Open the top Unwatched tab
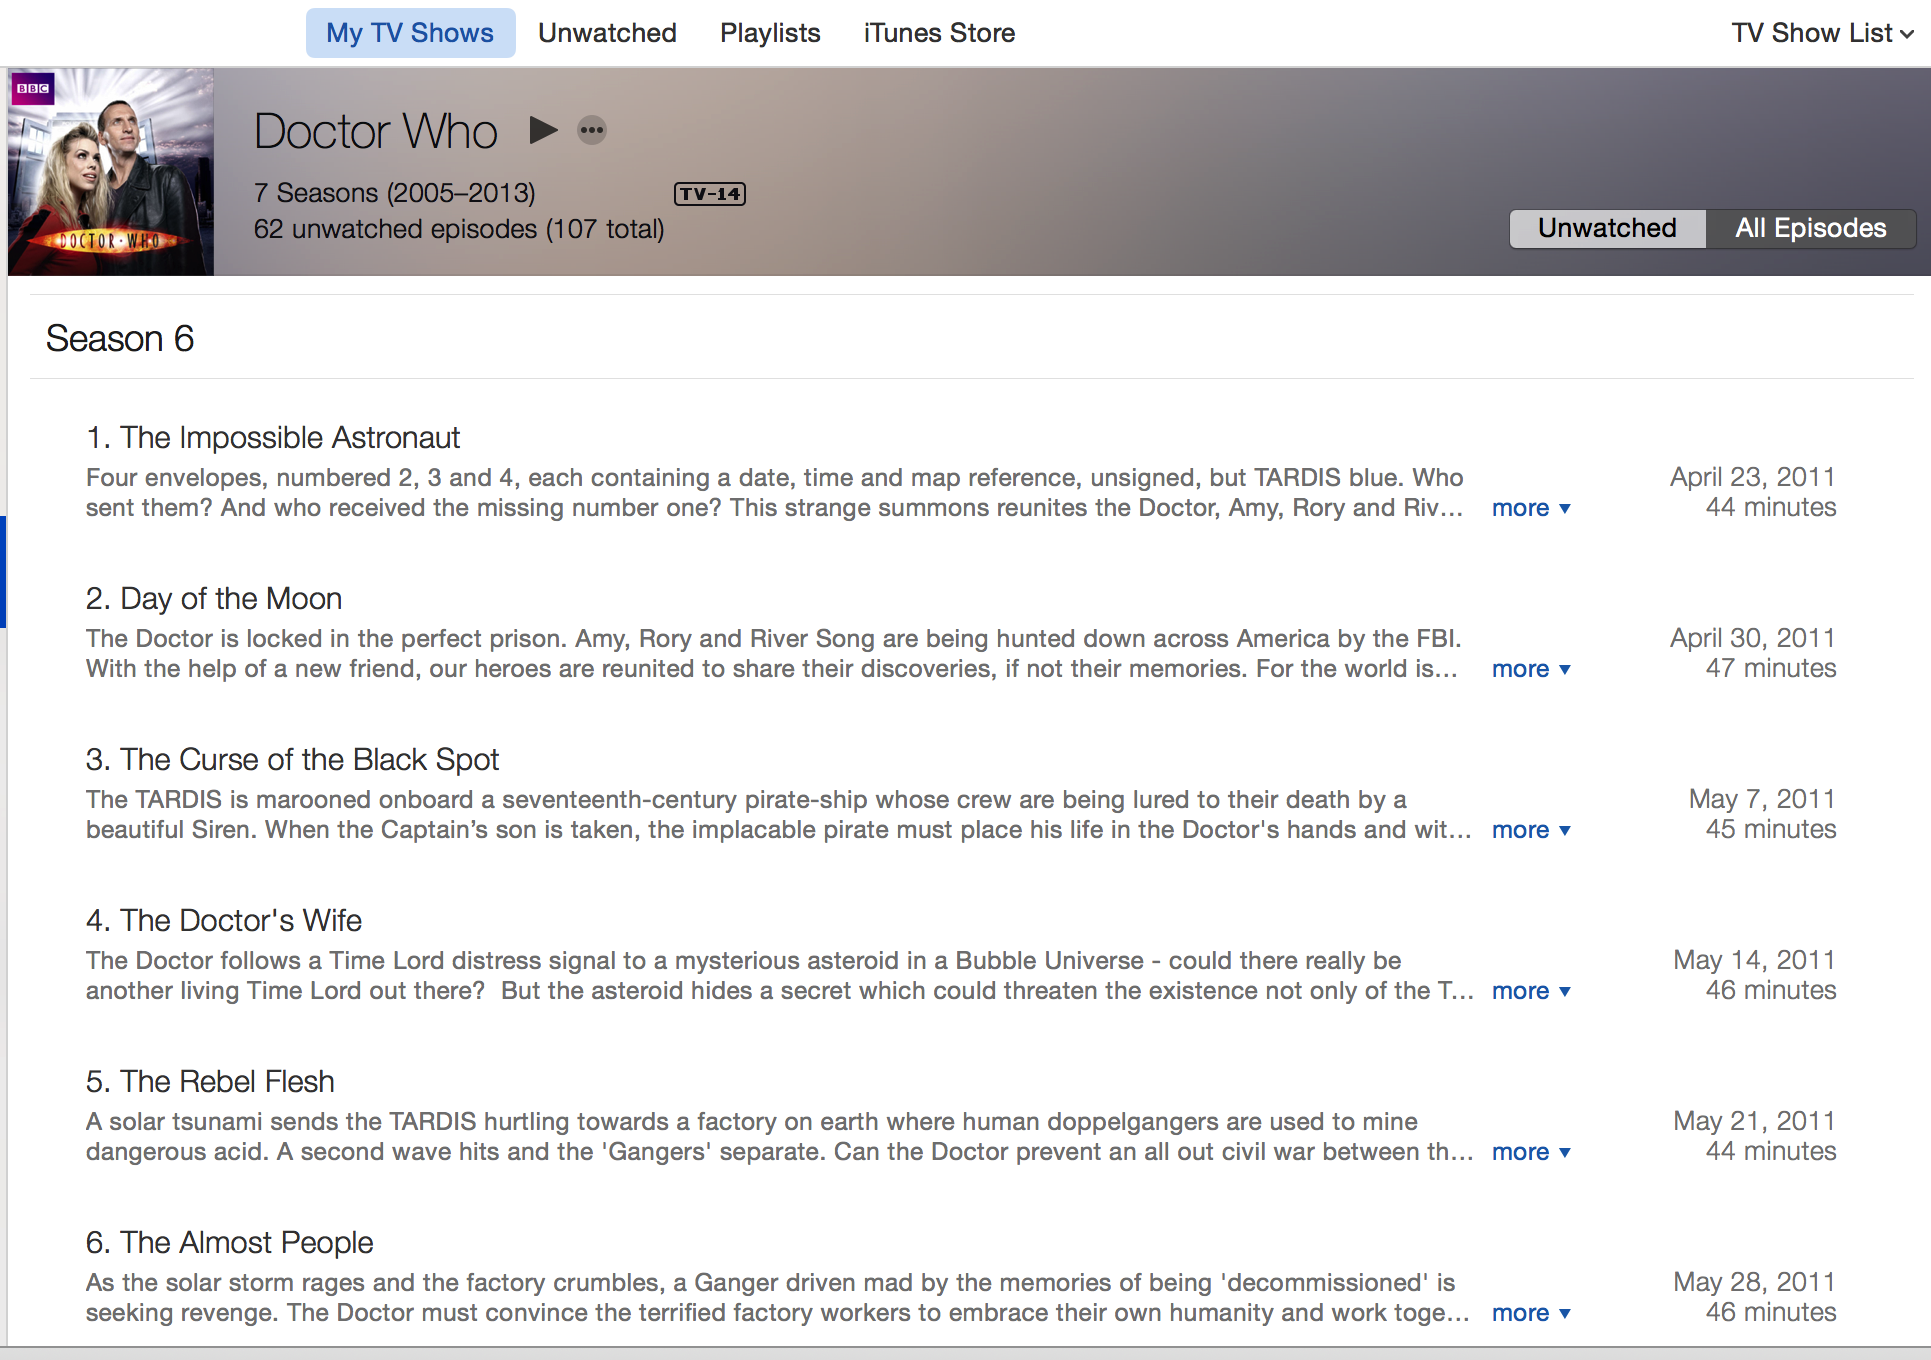Image resolution: width=1931 pixels, height=1360 pixels. click(x=607, y=33)
